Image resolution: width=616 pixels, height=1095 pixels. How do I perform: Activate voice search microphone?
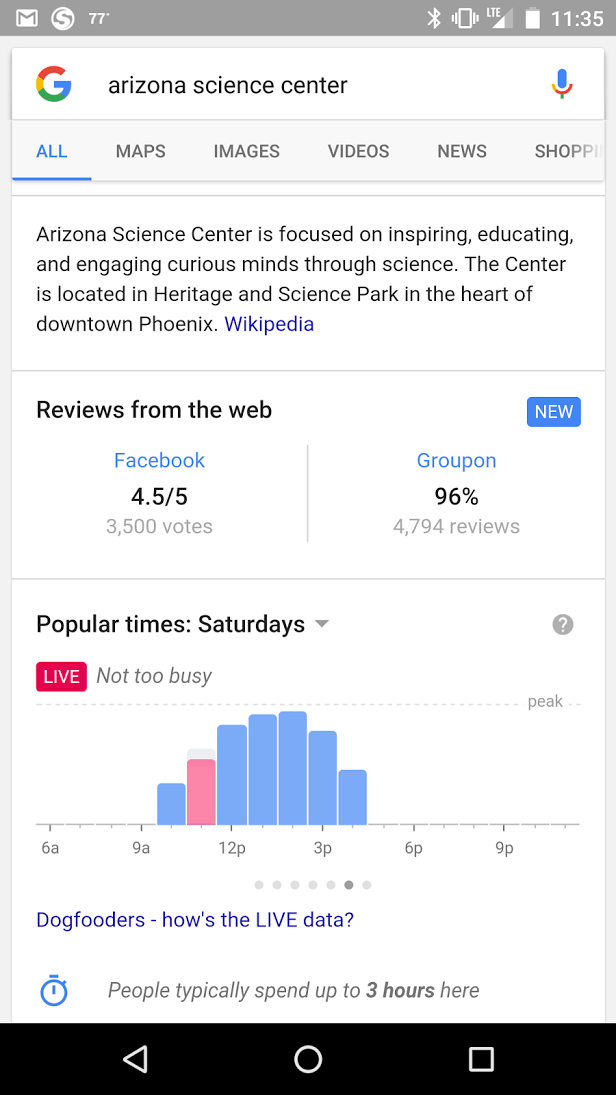click(x=562, y=85)
